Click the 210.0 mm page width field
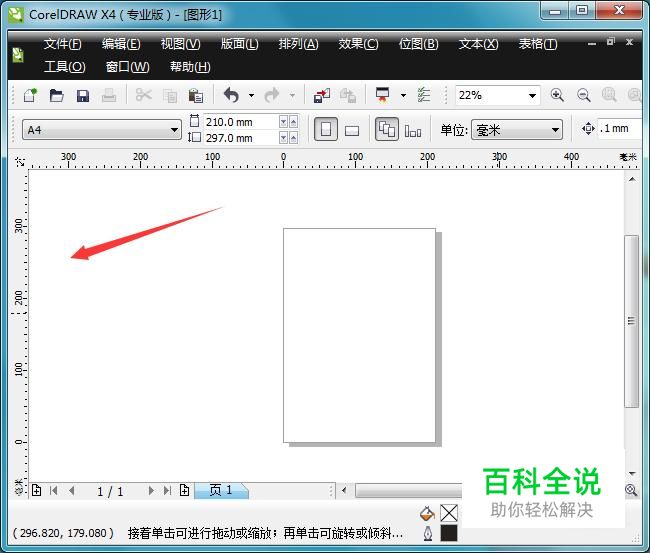 (241, 122)
